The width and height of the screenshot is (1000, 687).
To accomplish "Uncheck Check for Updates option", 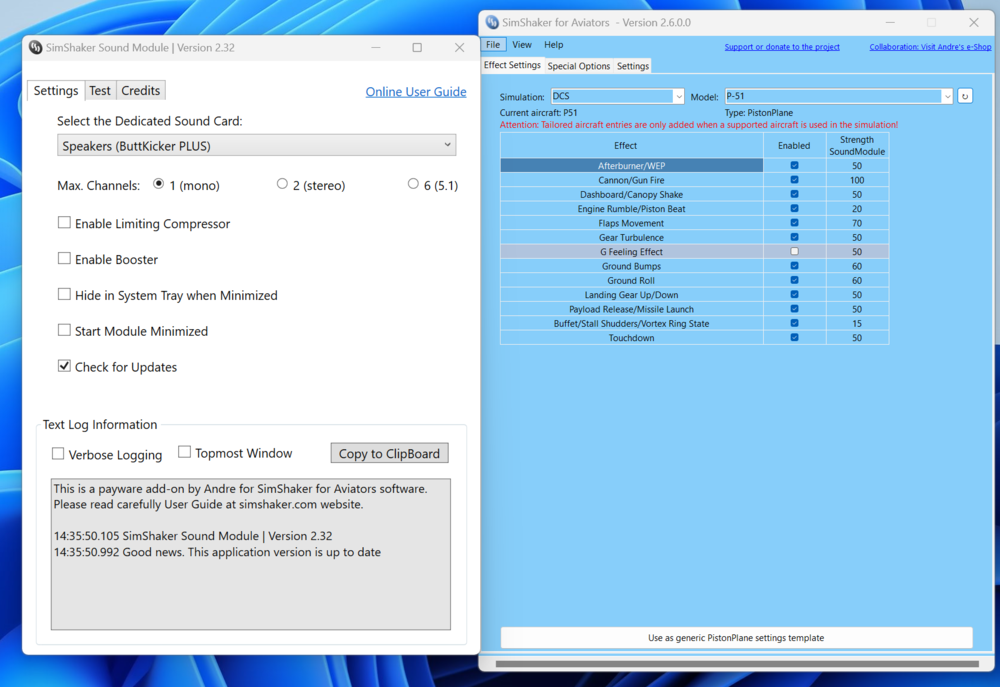I will 64,366.
